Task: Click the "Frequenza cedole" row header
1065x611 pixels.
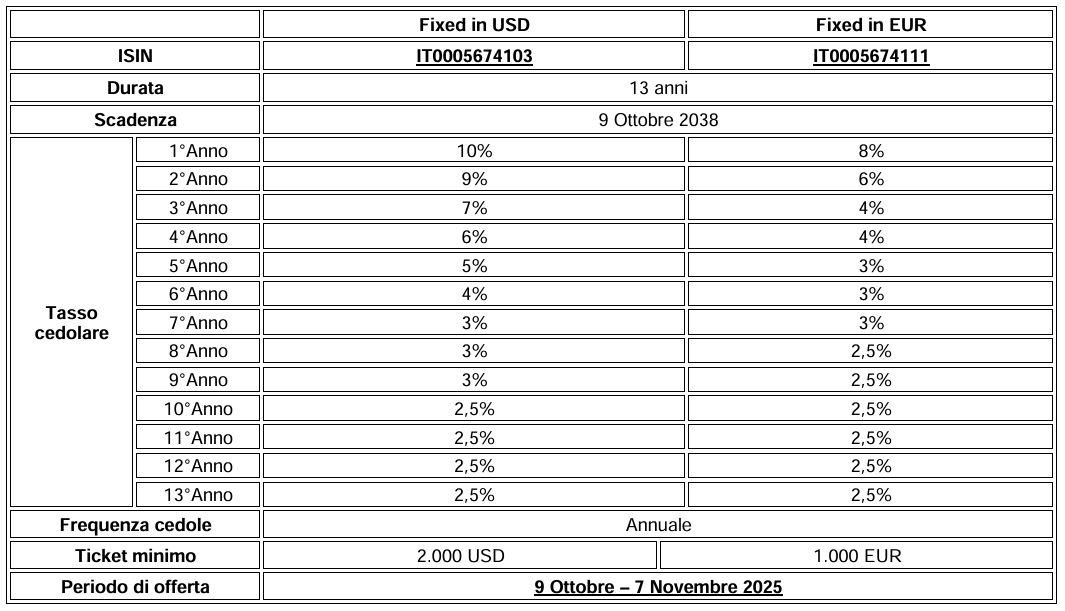Action: click(x=135, y=525)
